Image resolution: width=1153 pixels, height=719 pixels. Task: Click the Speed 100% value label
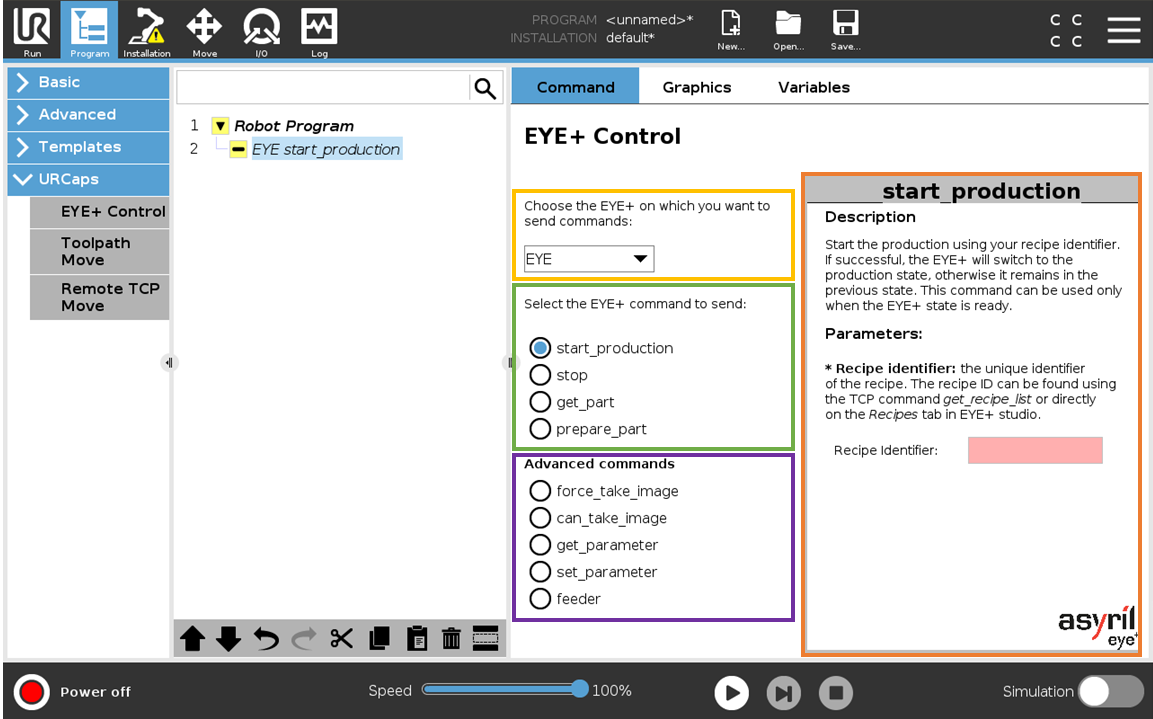612,691
